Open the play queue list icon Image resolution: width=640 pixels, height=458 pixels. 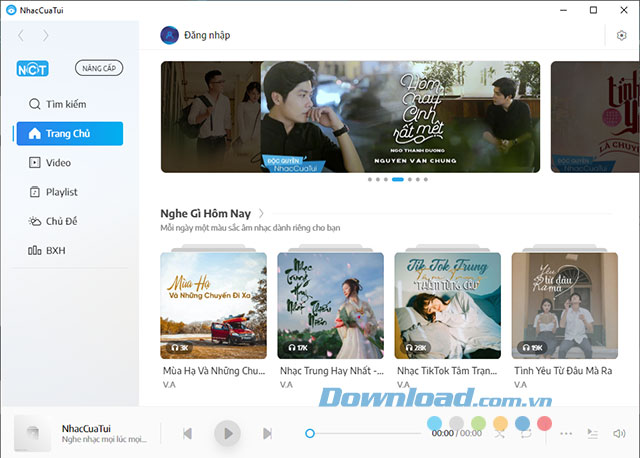pos(593,434)
